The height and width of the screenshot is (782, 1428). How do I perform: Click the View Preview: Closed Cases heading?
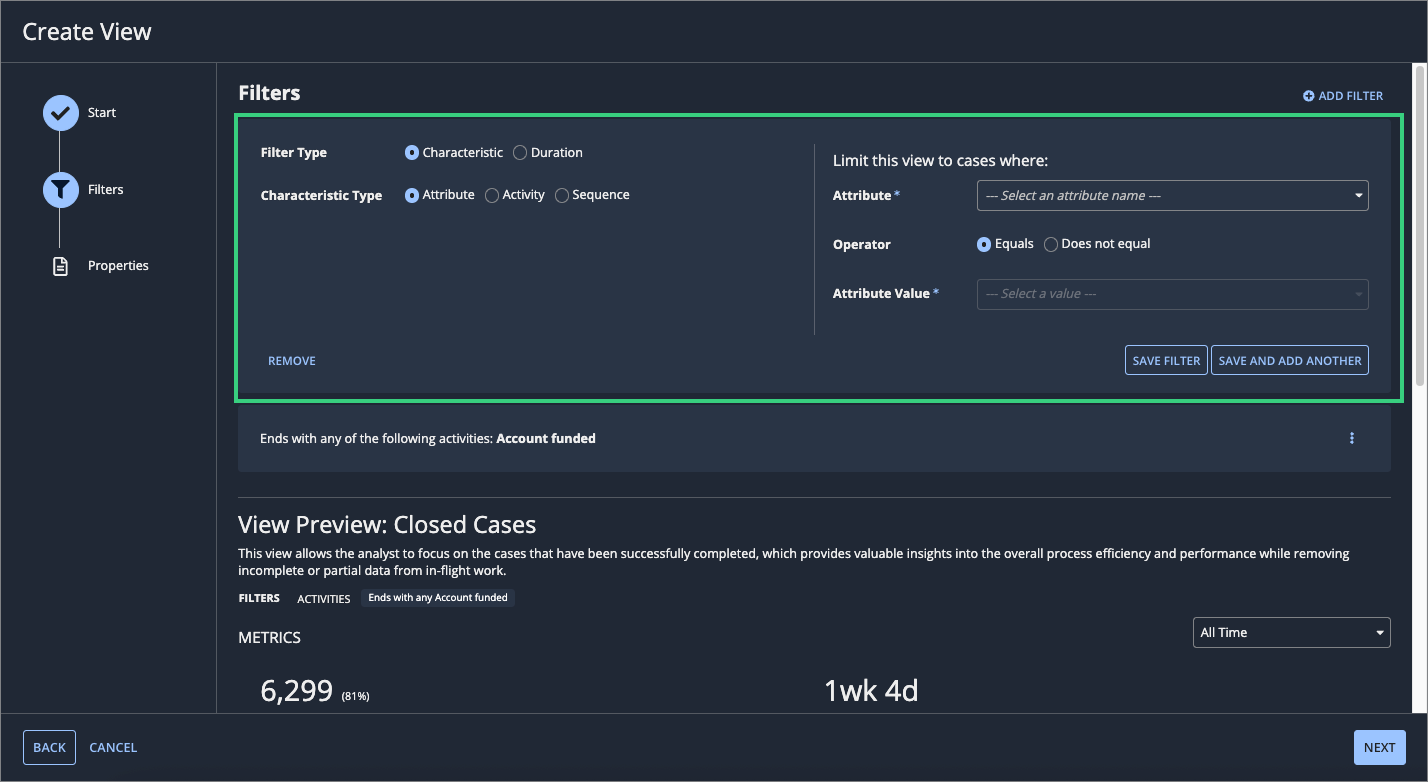pos(387,525)
